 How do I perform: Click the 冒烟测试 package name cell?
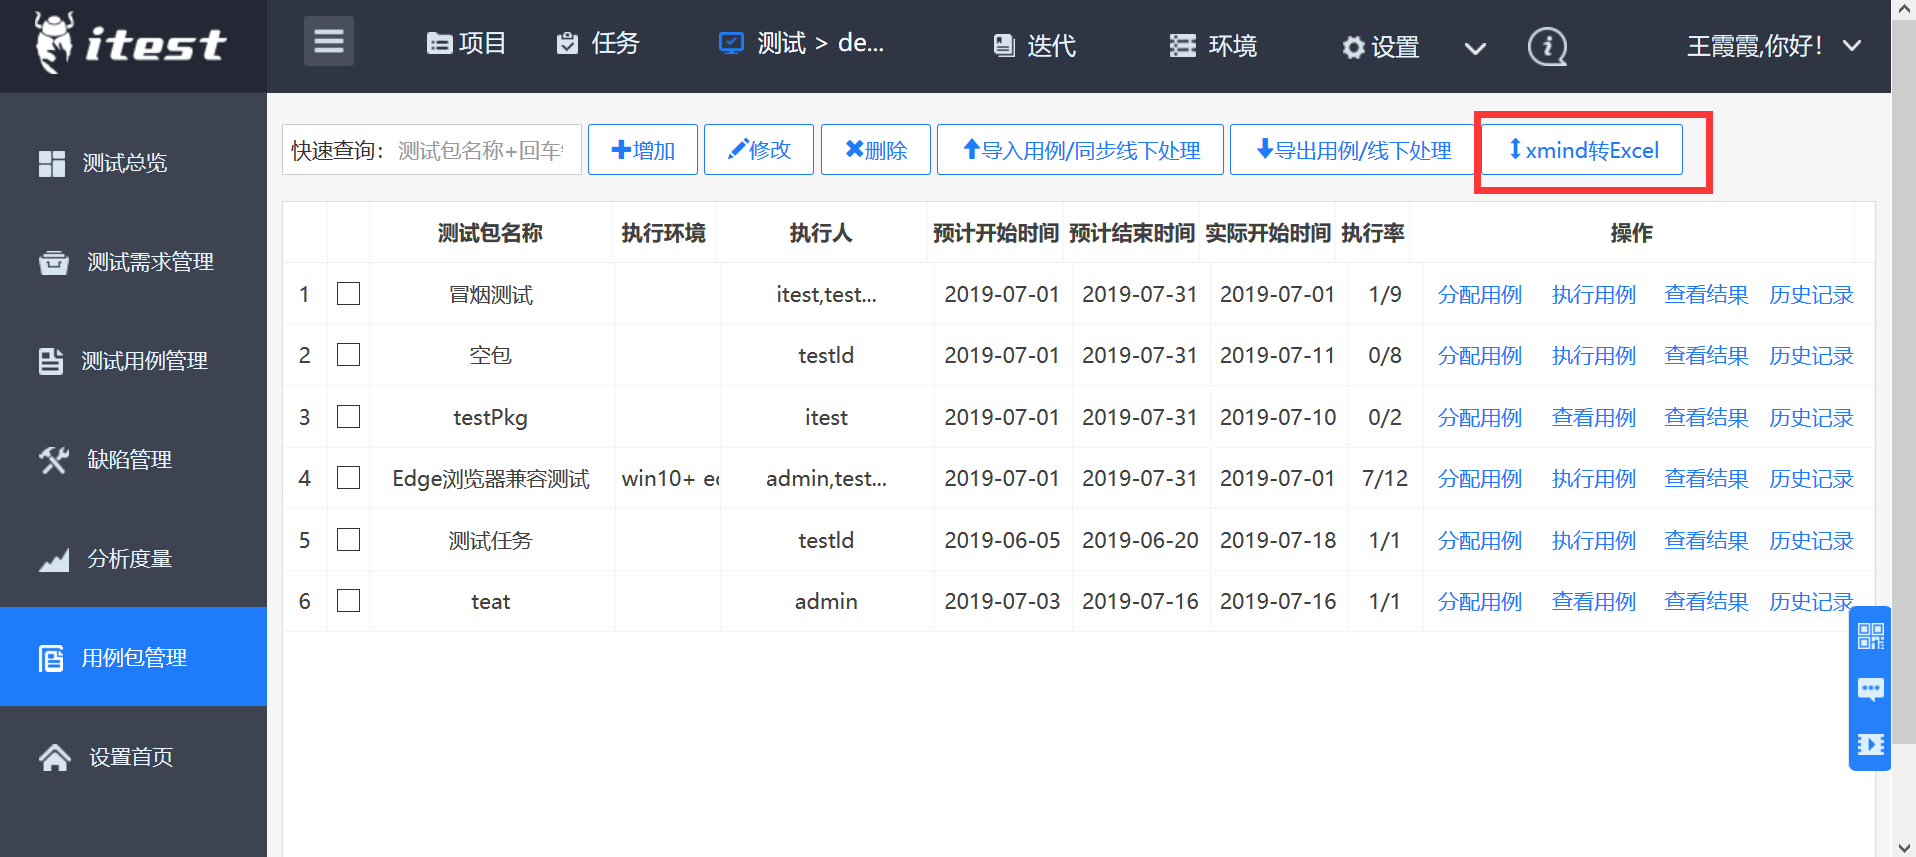click(491, 295)
